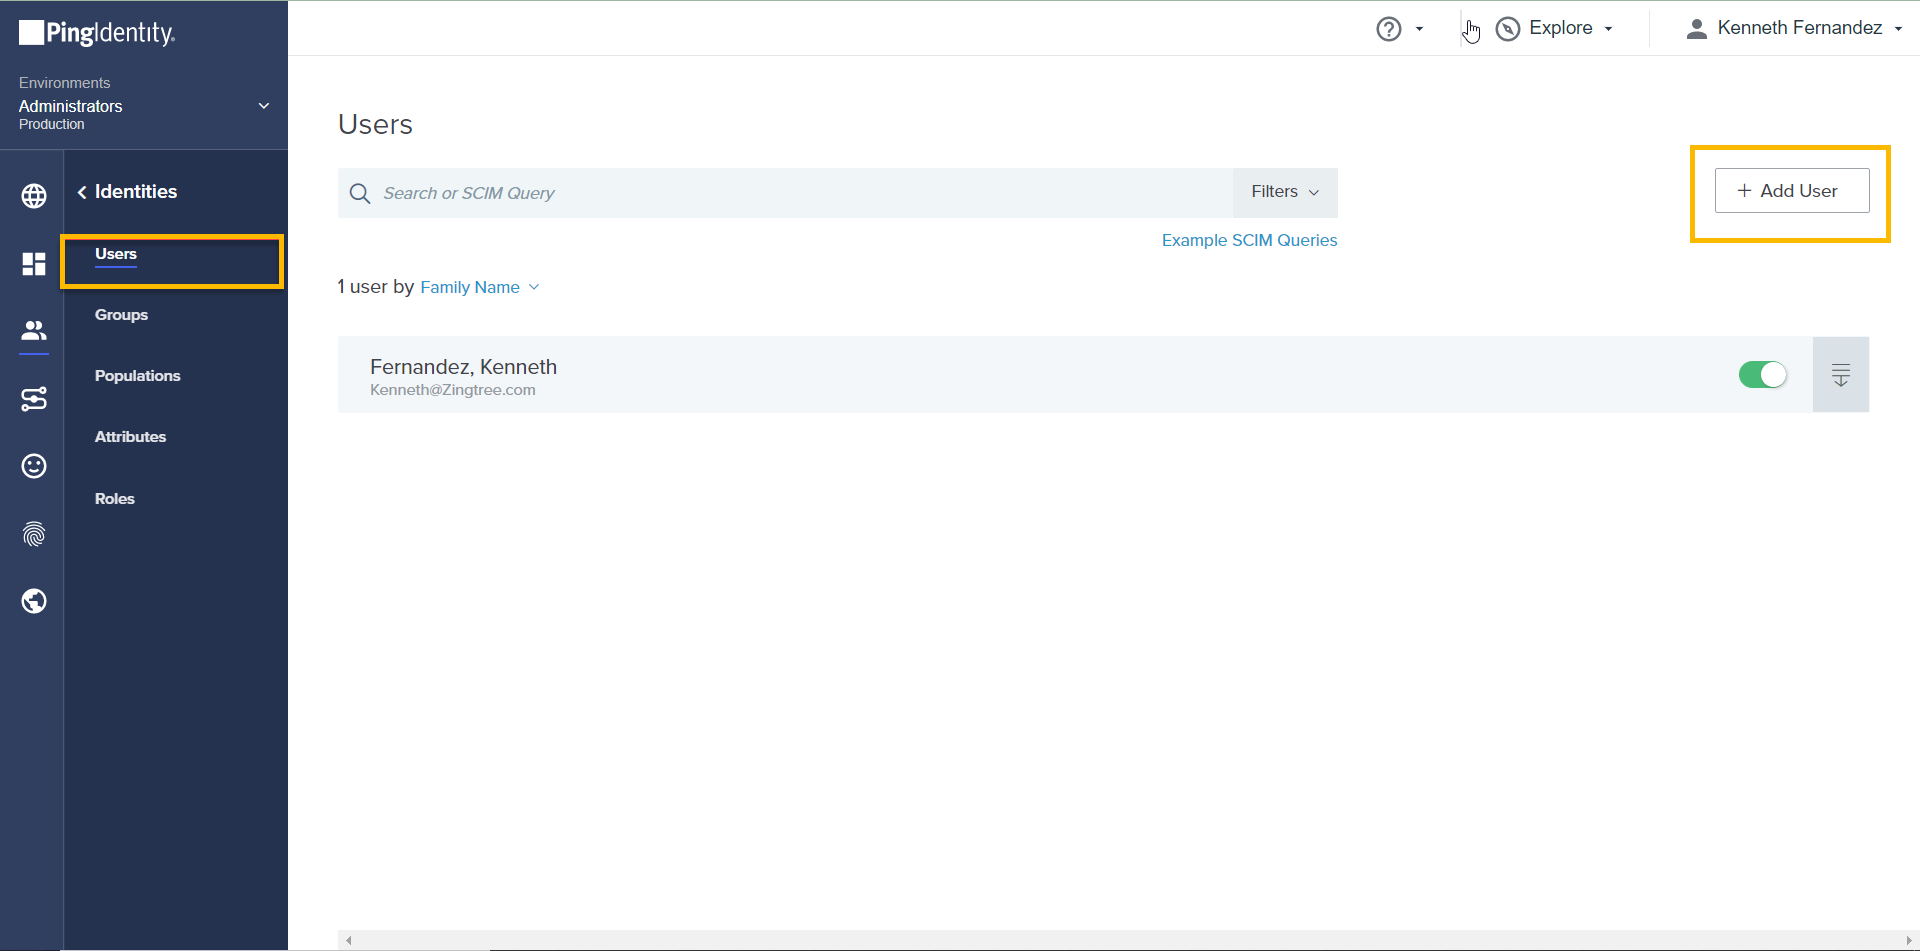Open the Populations menu item
Viewport: 1920px width, 951px height.
click(138, 376)
